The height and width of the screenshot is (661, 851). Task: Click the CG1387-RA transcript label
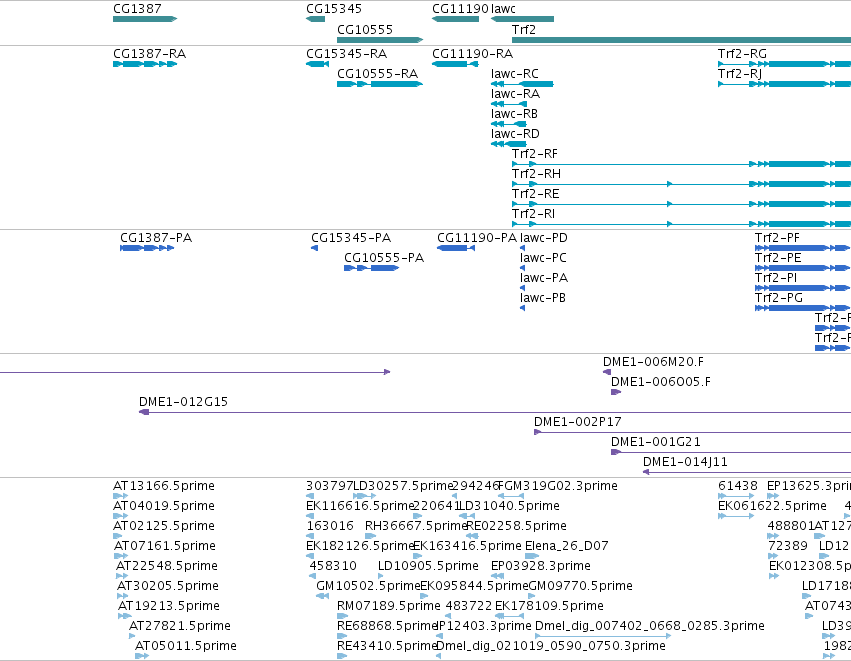(149, 54)
